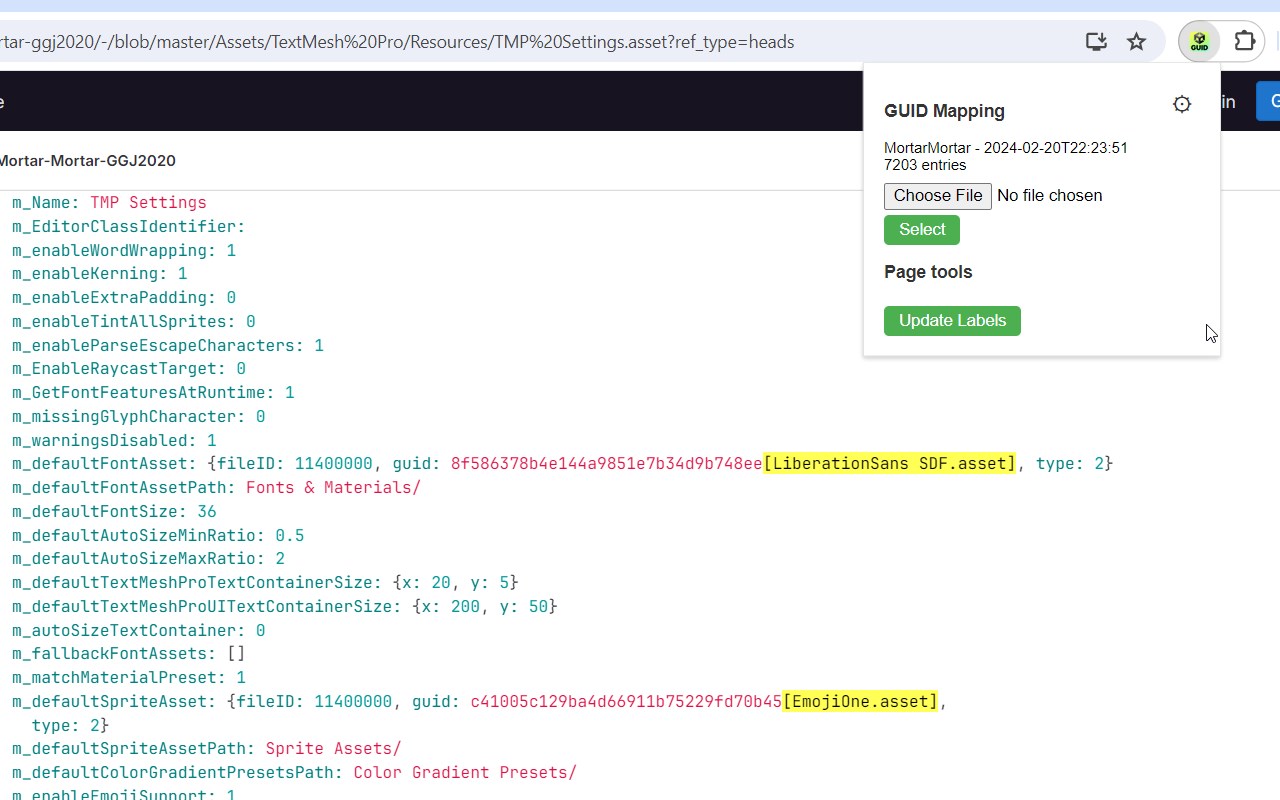The width and height of the screenshot is (1280, 800).
Task: Click the m_EditorClassIdentifier line
Action: [129, 227]
